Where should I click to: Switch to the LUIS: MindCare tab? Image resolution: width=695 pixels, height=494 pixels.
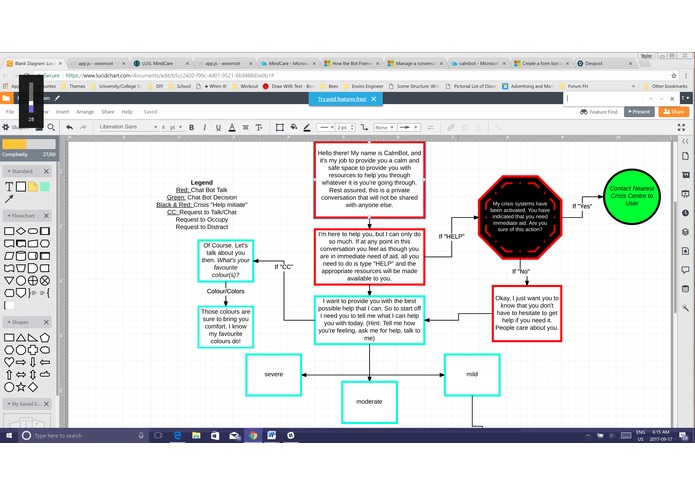pos(160,63)
